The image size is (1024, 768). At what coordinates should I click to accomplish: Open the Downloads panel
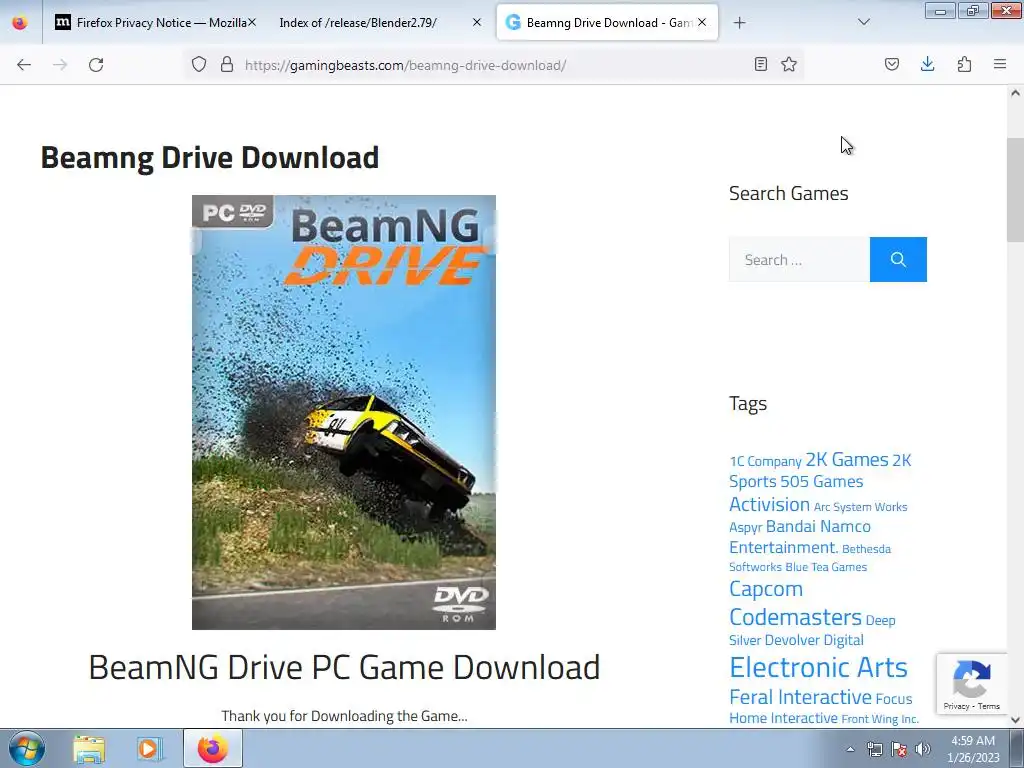tap(927, 64)
